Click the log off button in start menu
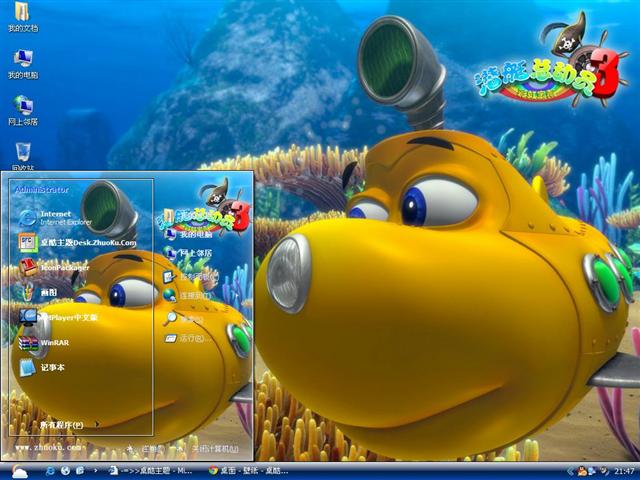 pos(143,449)
